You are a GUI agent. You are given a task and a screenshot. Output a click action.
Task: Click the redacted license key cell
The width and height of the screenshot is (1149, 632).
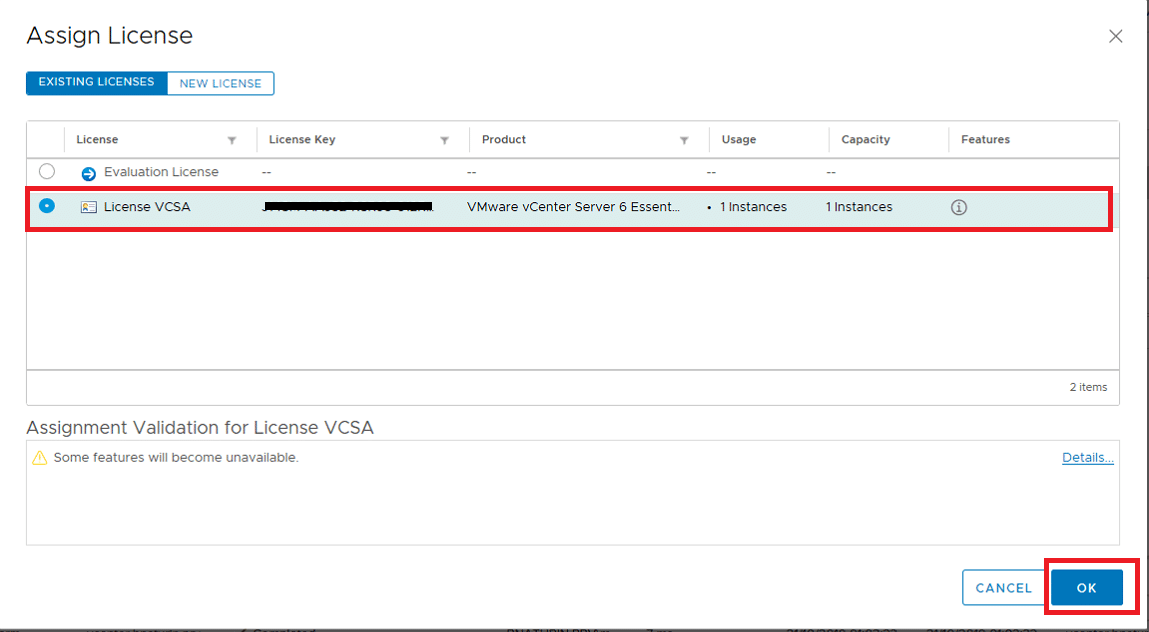point(348,207)
